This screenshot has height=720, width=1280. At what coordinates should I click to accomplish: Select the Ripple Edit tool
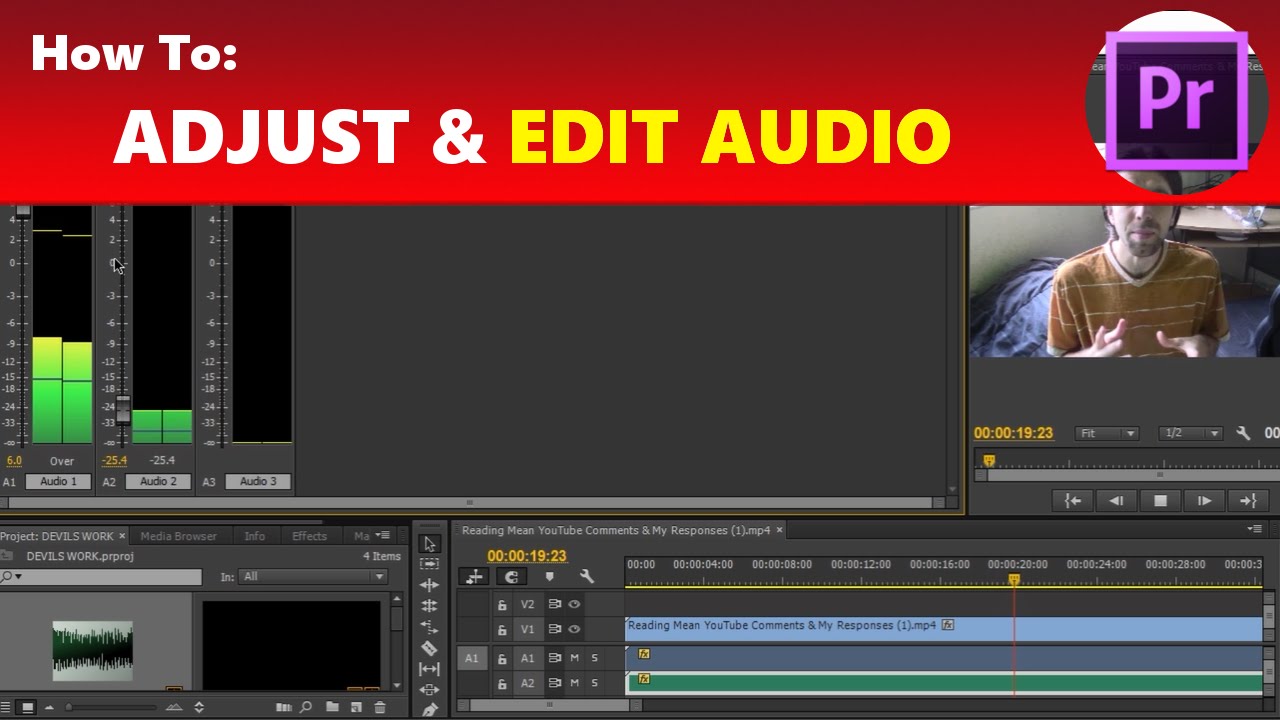tap(429, 585)
